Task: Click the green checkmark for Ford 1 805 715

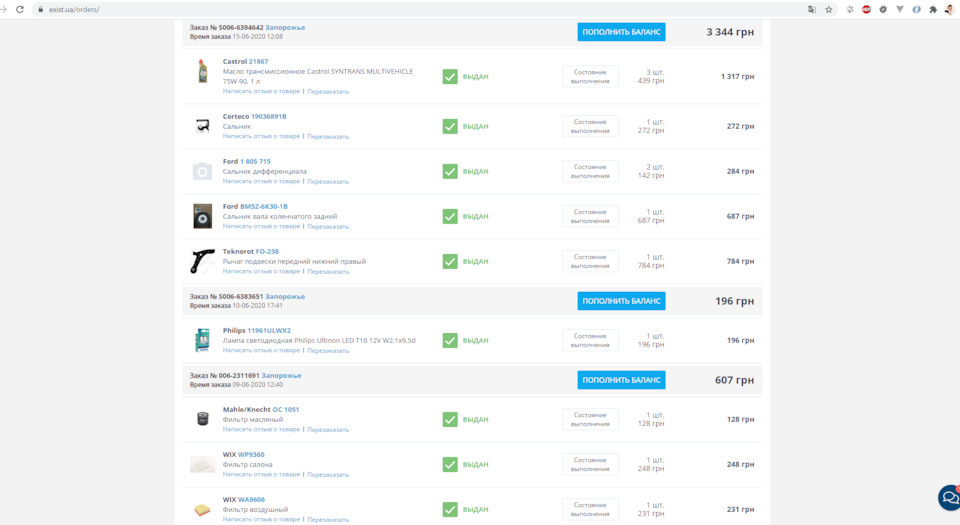Action: click(x=450, y=171)
